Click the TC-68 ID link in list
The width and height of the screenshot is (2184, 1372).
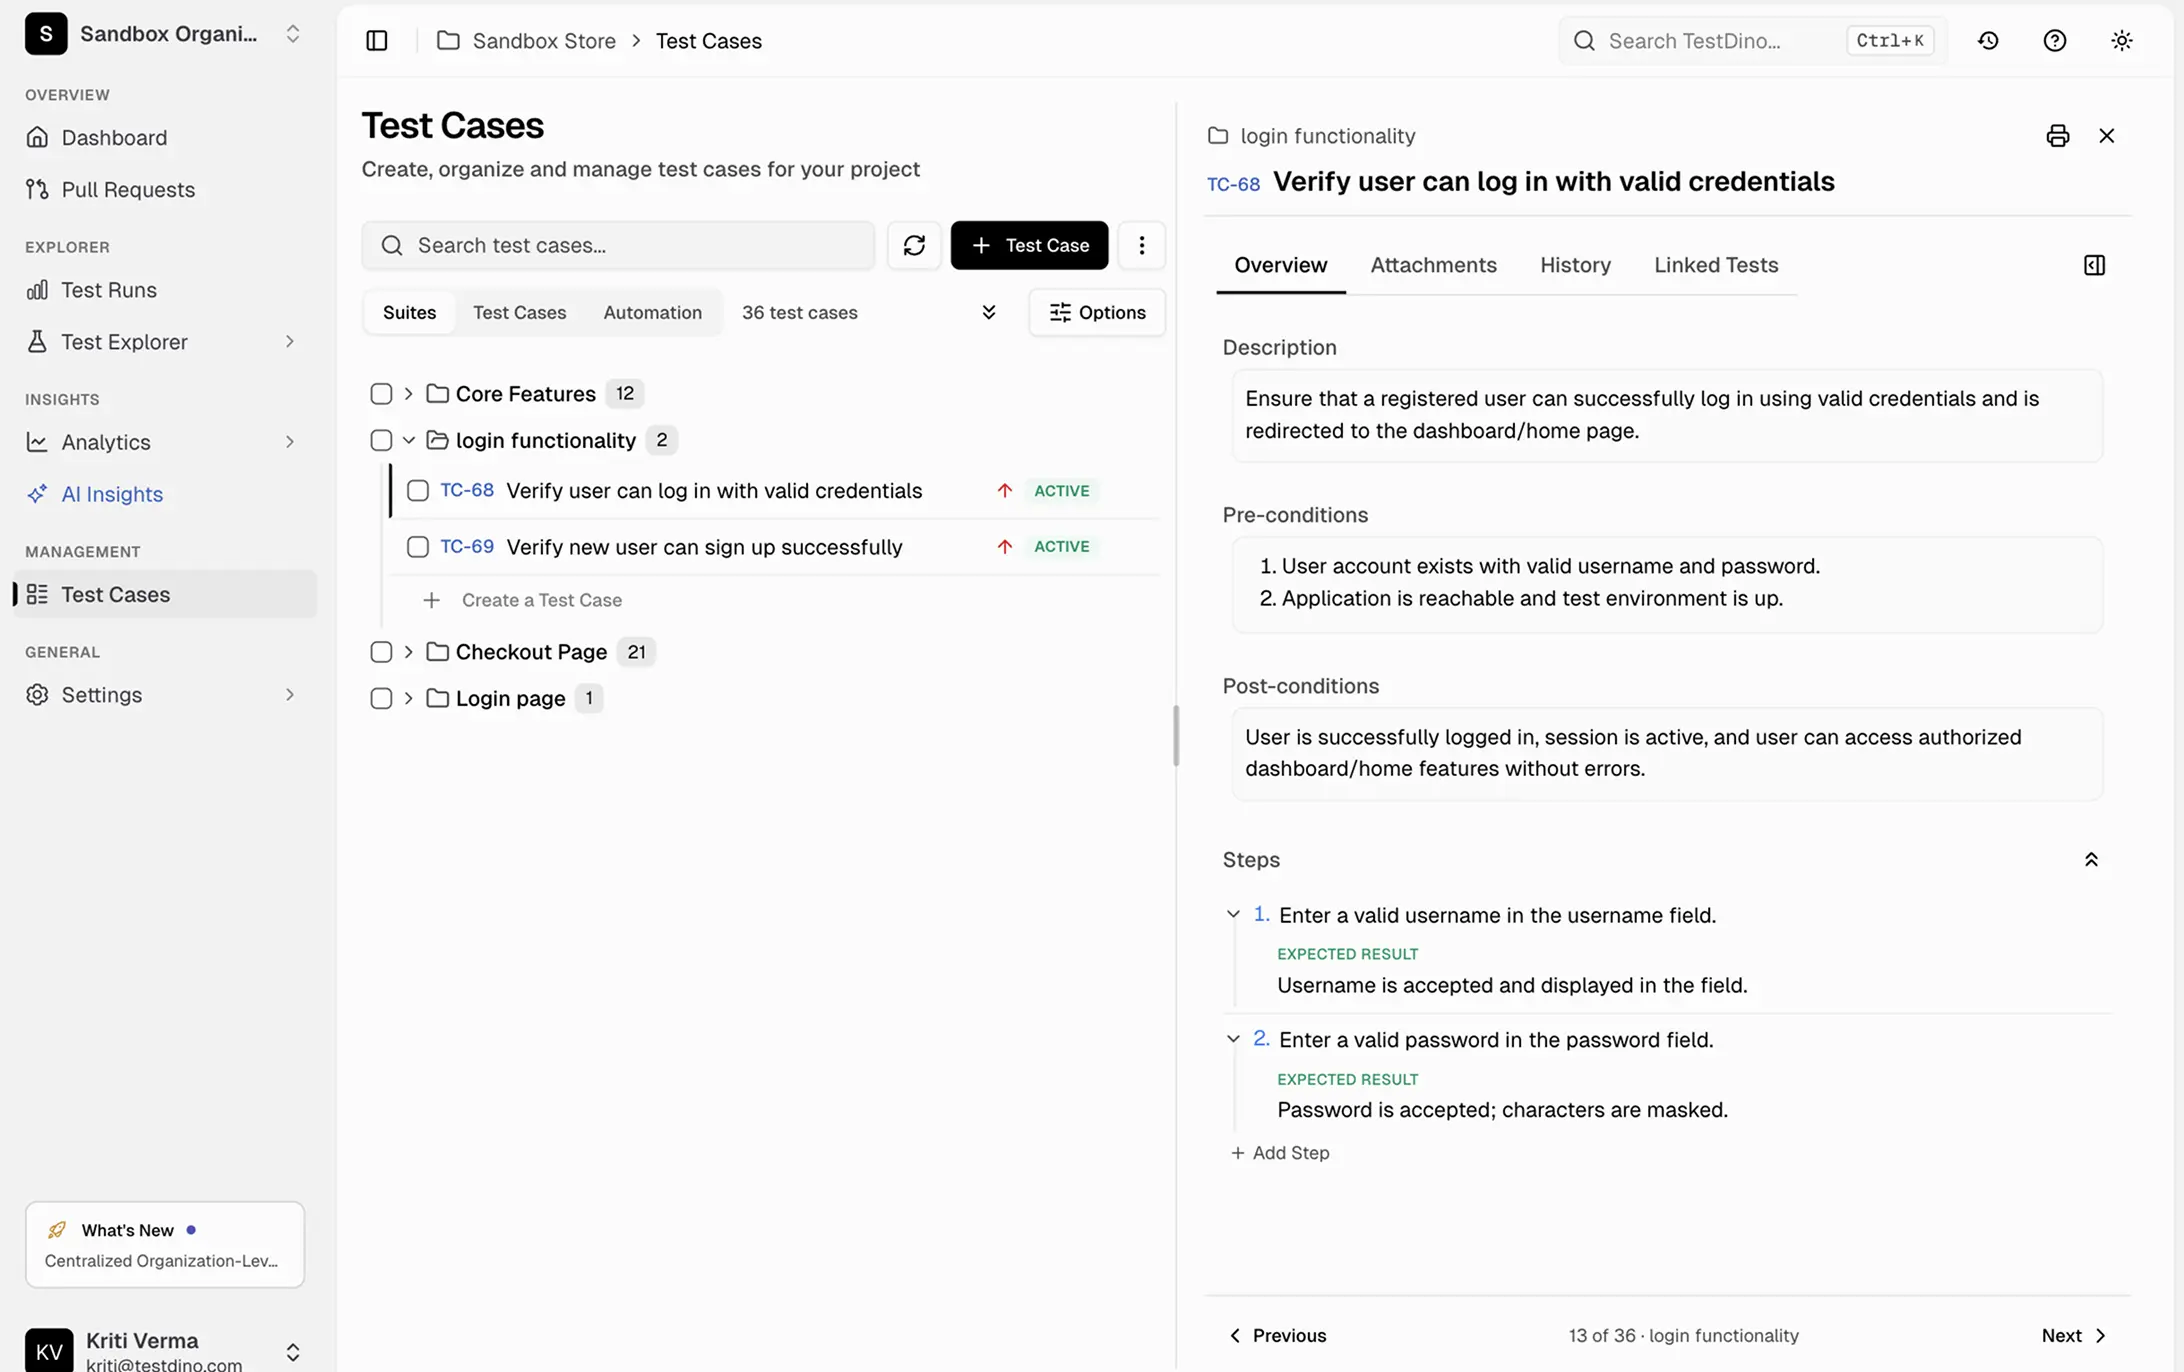(x=467, y=490)
